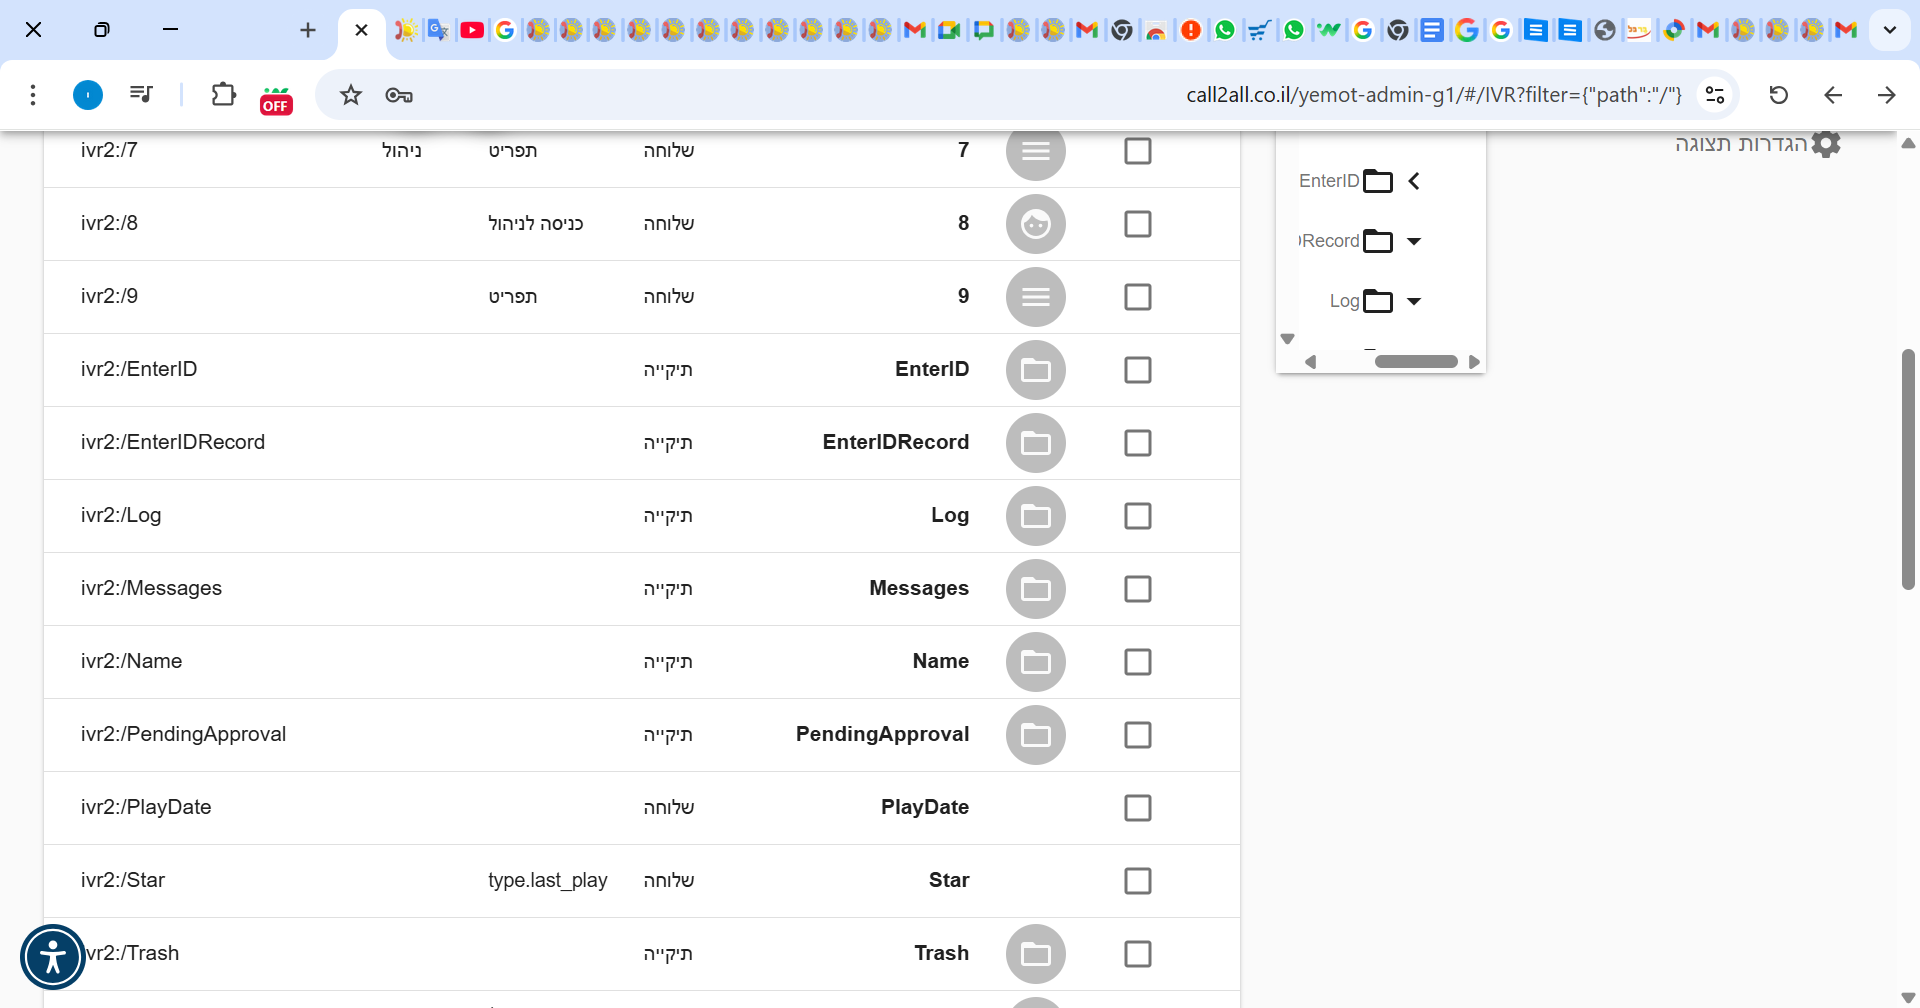The height and width of the screenshot is (1008, 1920).
Task: Click the menu icon in row 7
Action: [1035, 151]
